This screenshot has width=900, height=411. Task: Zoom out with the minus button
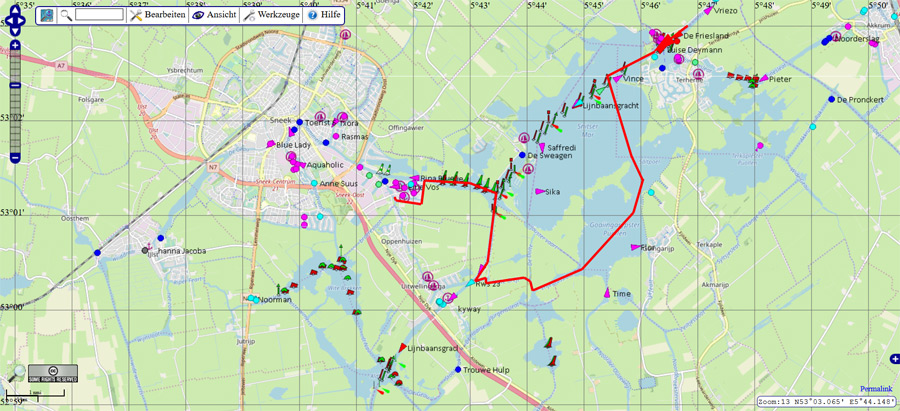[15, 158]
